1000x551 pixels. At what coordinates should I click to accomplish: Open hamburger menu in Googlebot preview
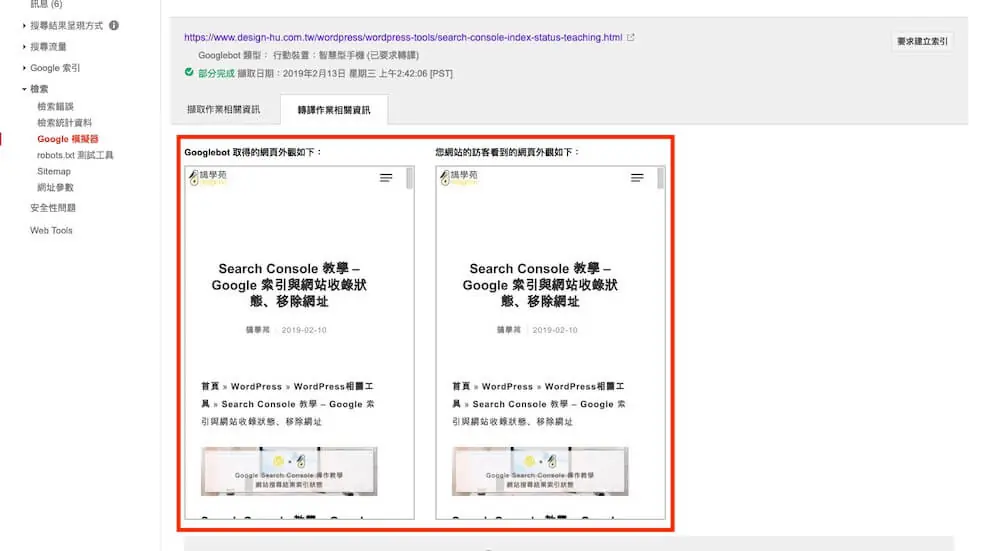coord(386,178)
